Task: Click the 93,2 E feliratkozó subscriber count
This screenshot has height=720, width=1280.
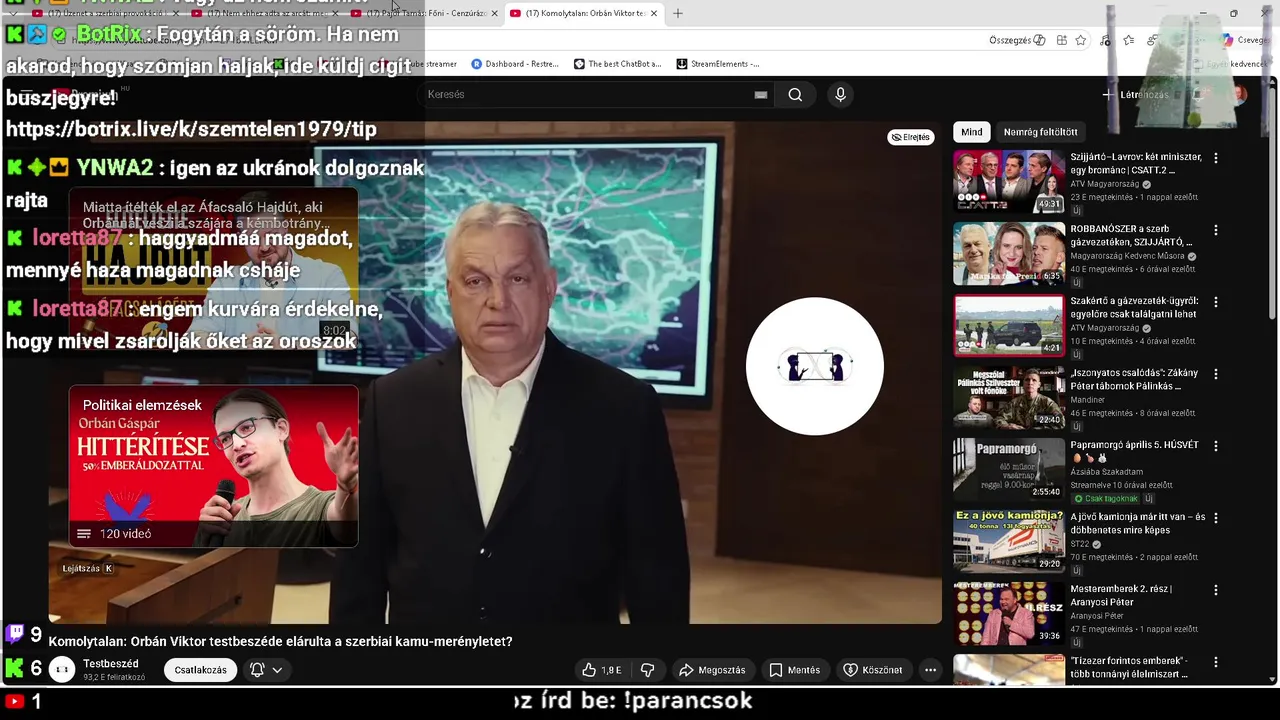Action: tap(114, 678)
